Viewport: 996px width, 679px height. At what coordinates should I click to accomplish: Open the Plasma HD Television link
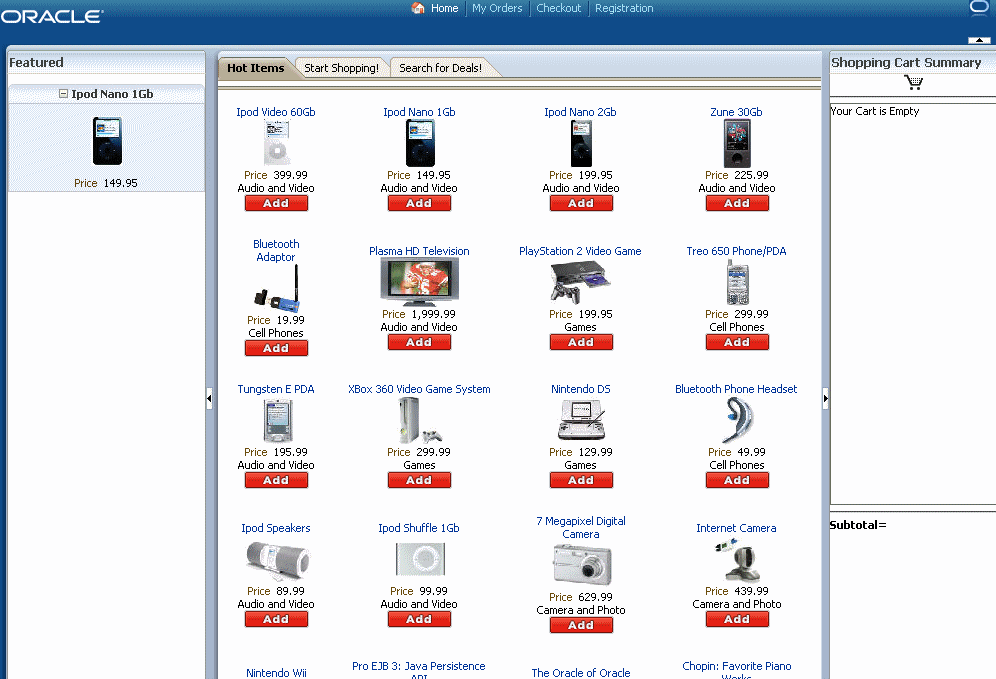click(x=419, y=251)
